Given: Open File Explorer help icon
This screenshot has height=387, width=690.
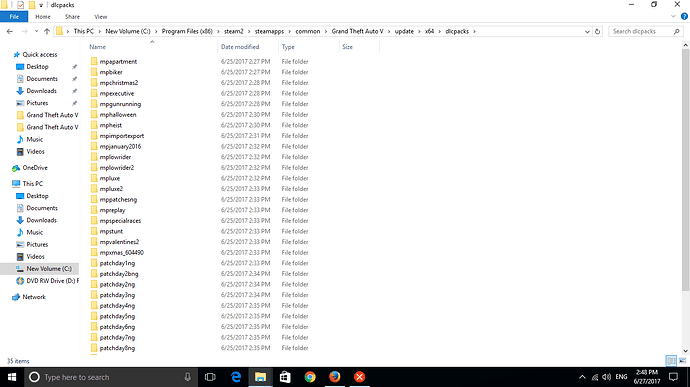Looking at the screenshot, I should [x=684, y=16].
